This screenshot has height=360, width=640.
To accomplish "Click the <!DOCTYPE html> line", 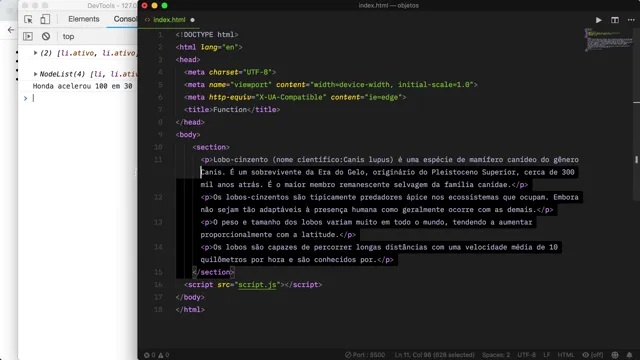I will pyautogui.click(x=207, y=35).
